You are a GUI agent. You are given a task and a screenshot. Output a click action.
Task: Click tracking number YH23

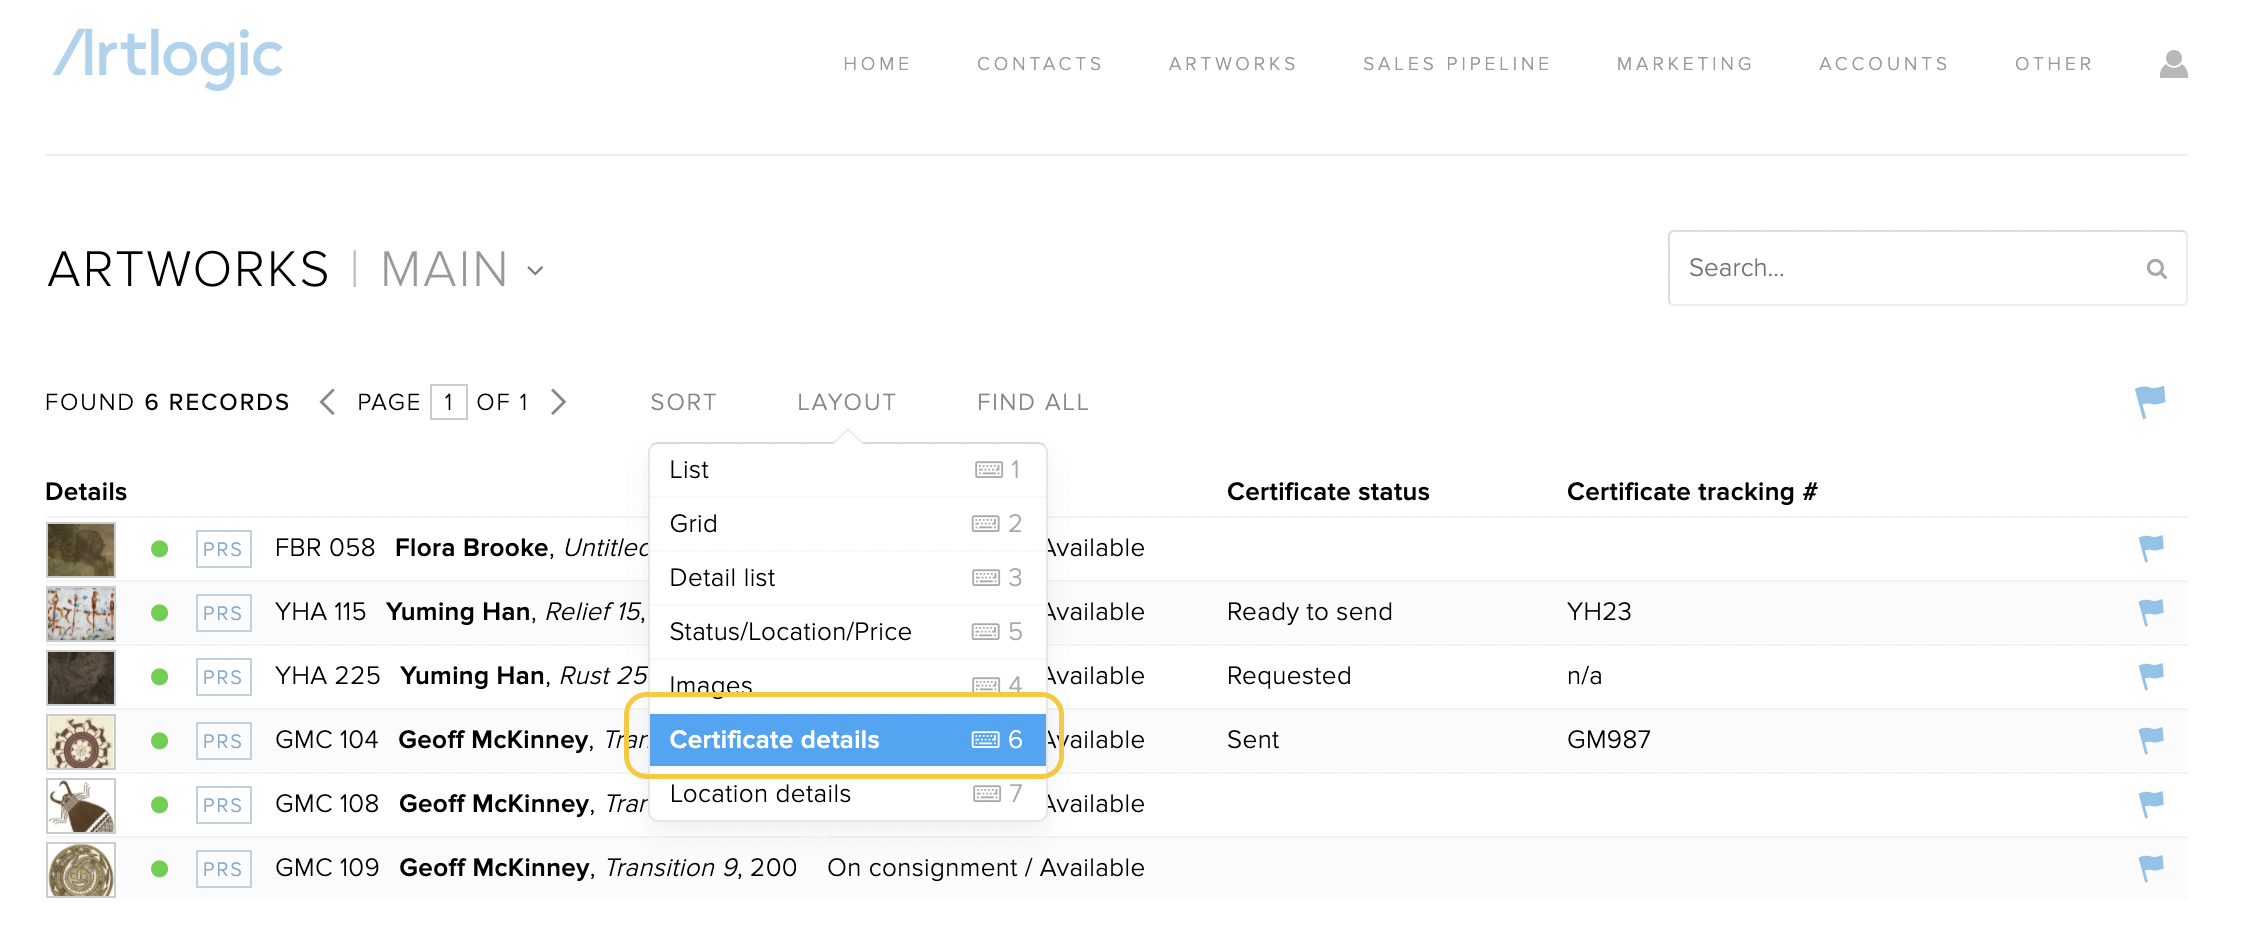tap(1599, 612)
